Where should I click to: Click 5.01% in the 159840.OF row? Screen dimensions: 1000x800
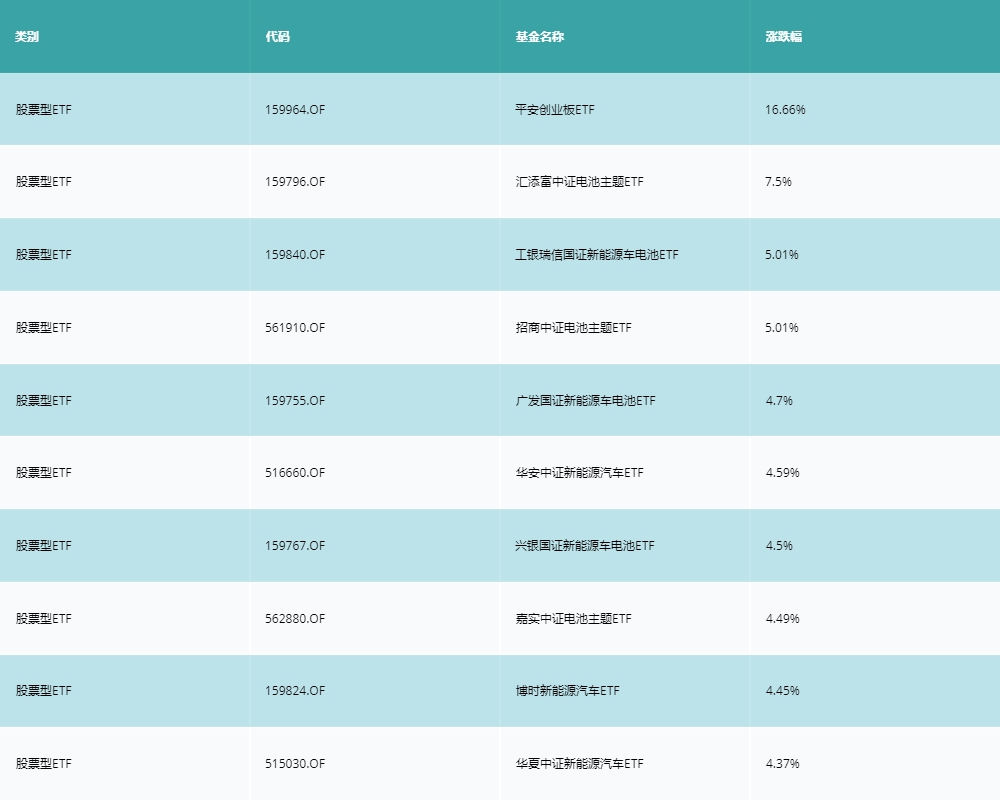[x=782, y=255]
